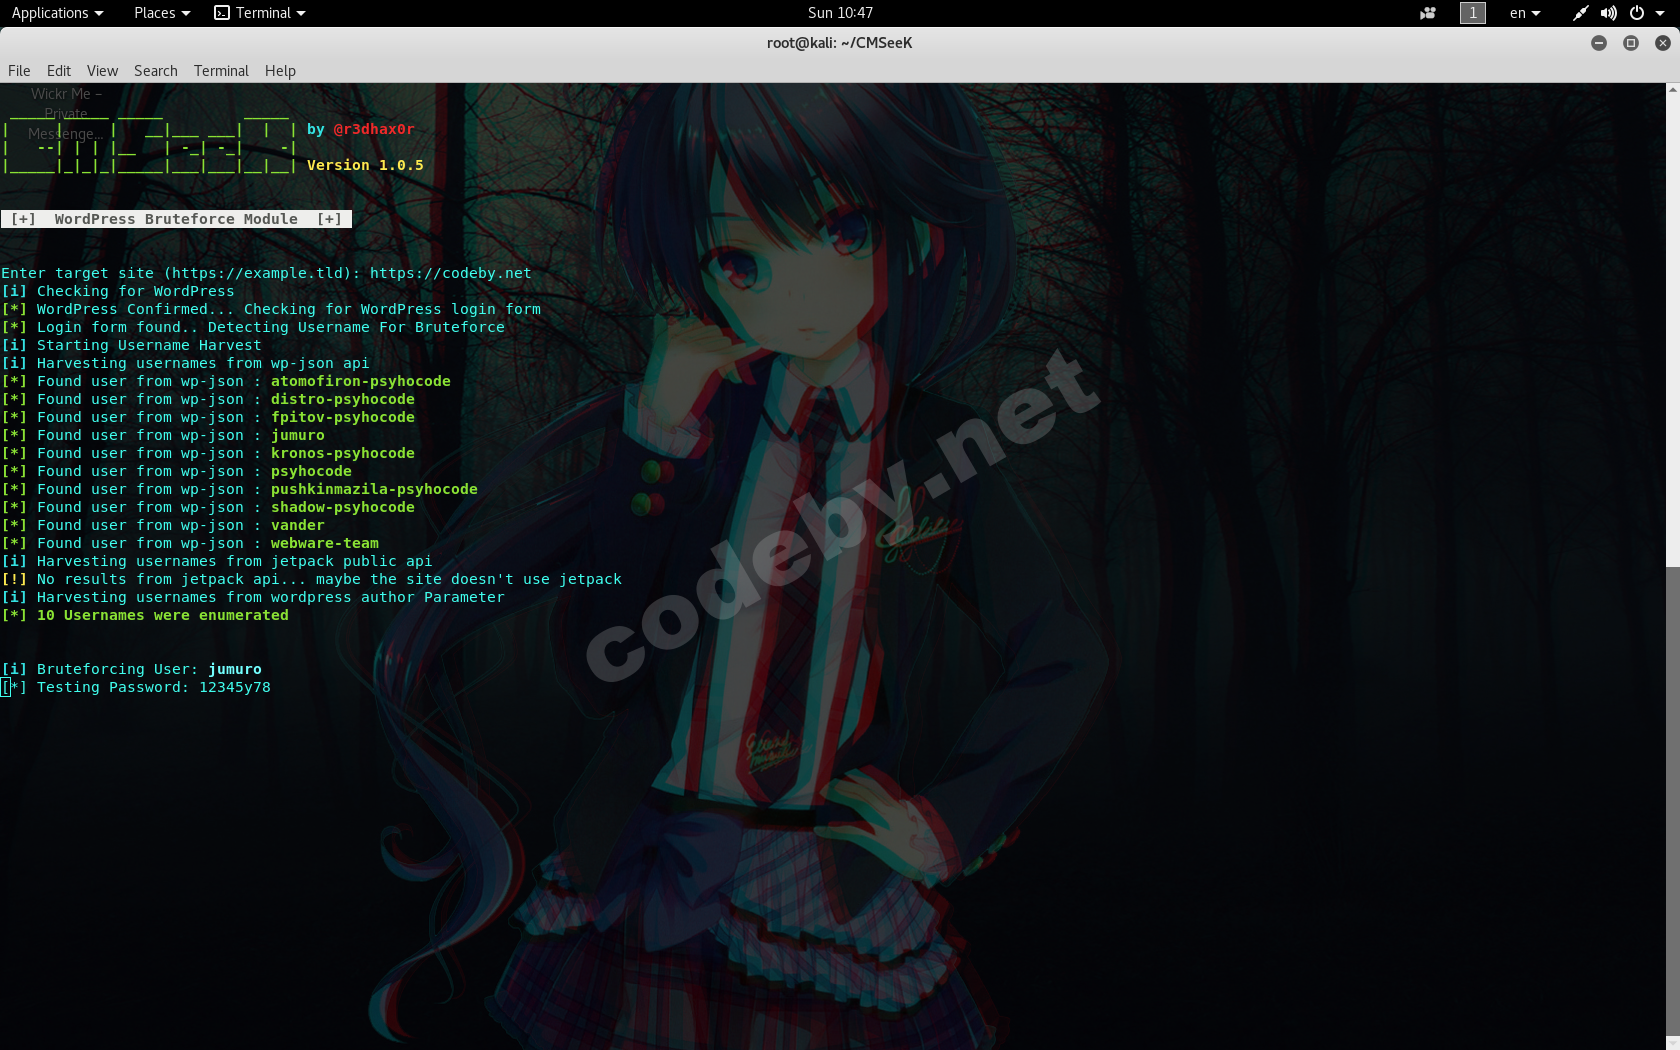Click the Bruteforcing User: jumuro line
Viewport: 1680px width, 1050px height.
131,669
